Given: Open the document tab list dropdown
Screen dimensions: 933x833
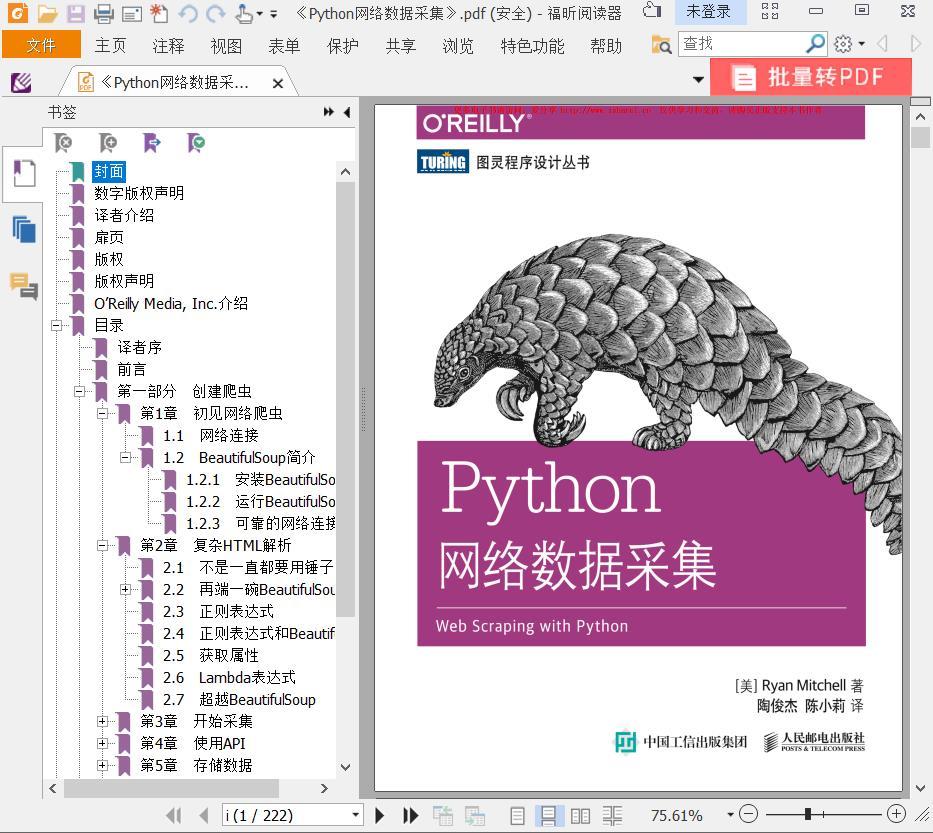Looking at the screenshot, I should click(x=698, y=79).
